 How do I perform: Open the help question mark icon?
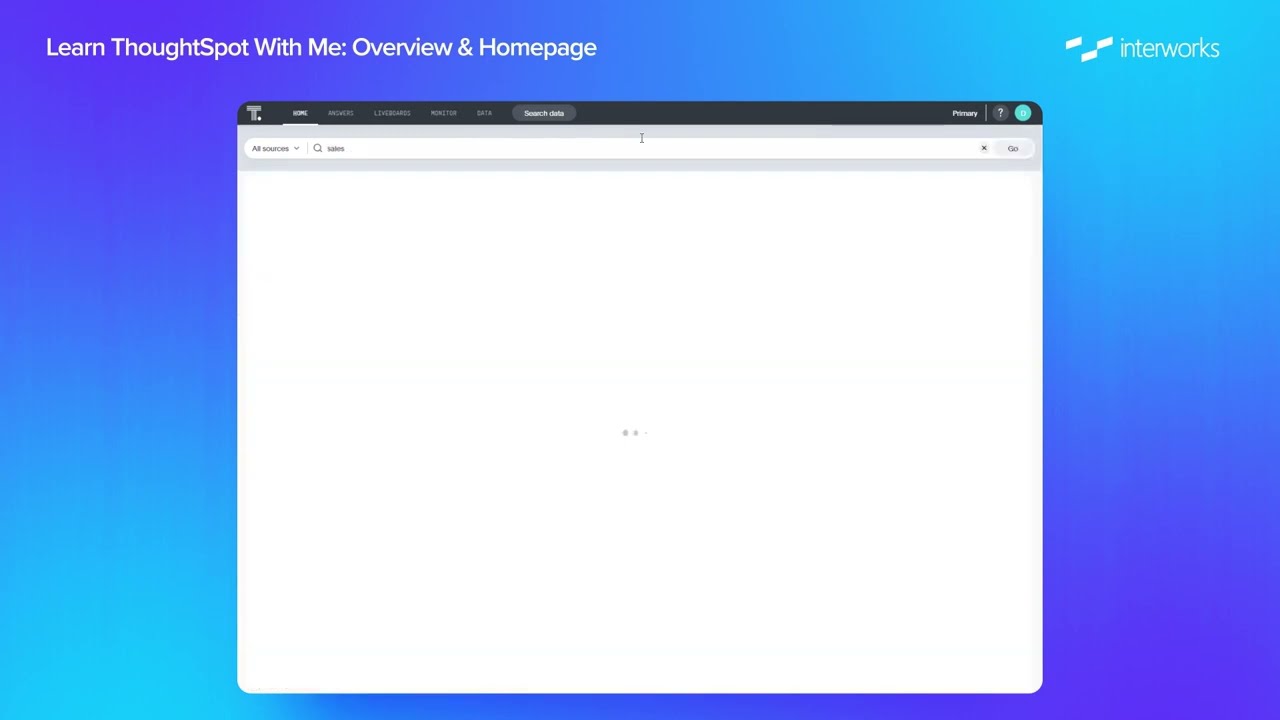(1000, 113)
